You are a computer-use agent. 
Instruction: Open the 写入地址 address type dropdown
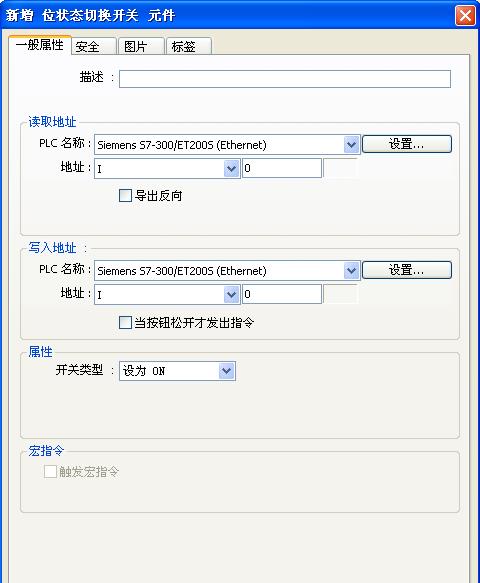[167, 294]
